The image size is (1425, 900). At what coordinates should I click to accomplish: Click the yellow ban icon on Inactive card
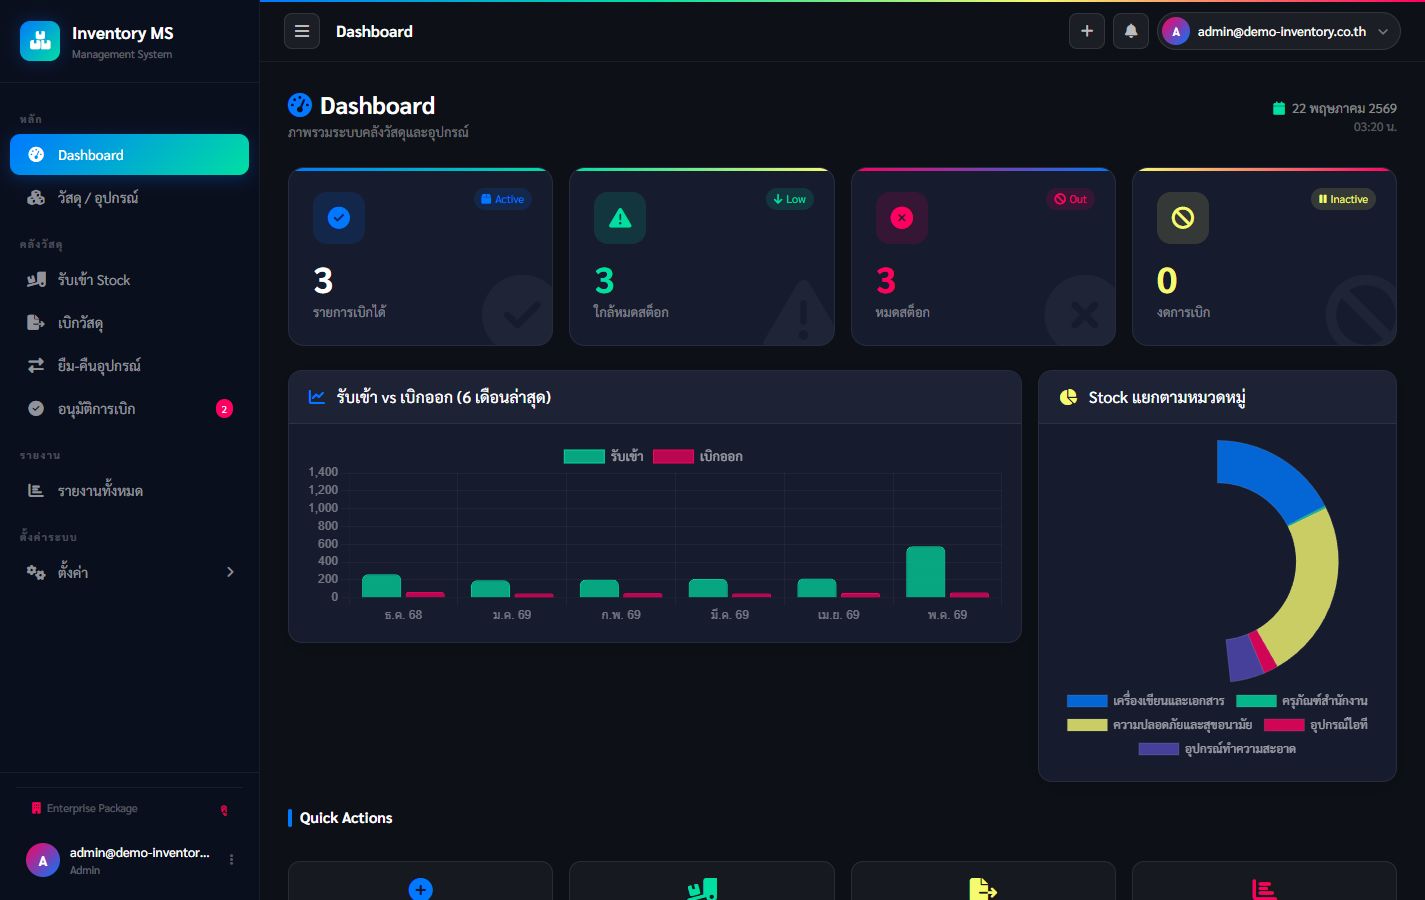(x=1183, y=218)
